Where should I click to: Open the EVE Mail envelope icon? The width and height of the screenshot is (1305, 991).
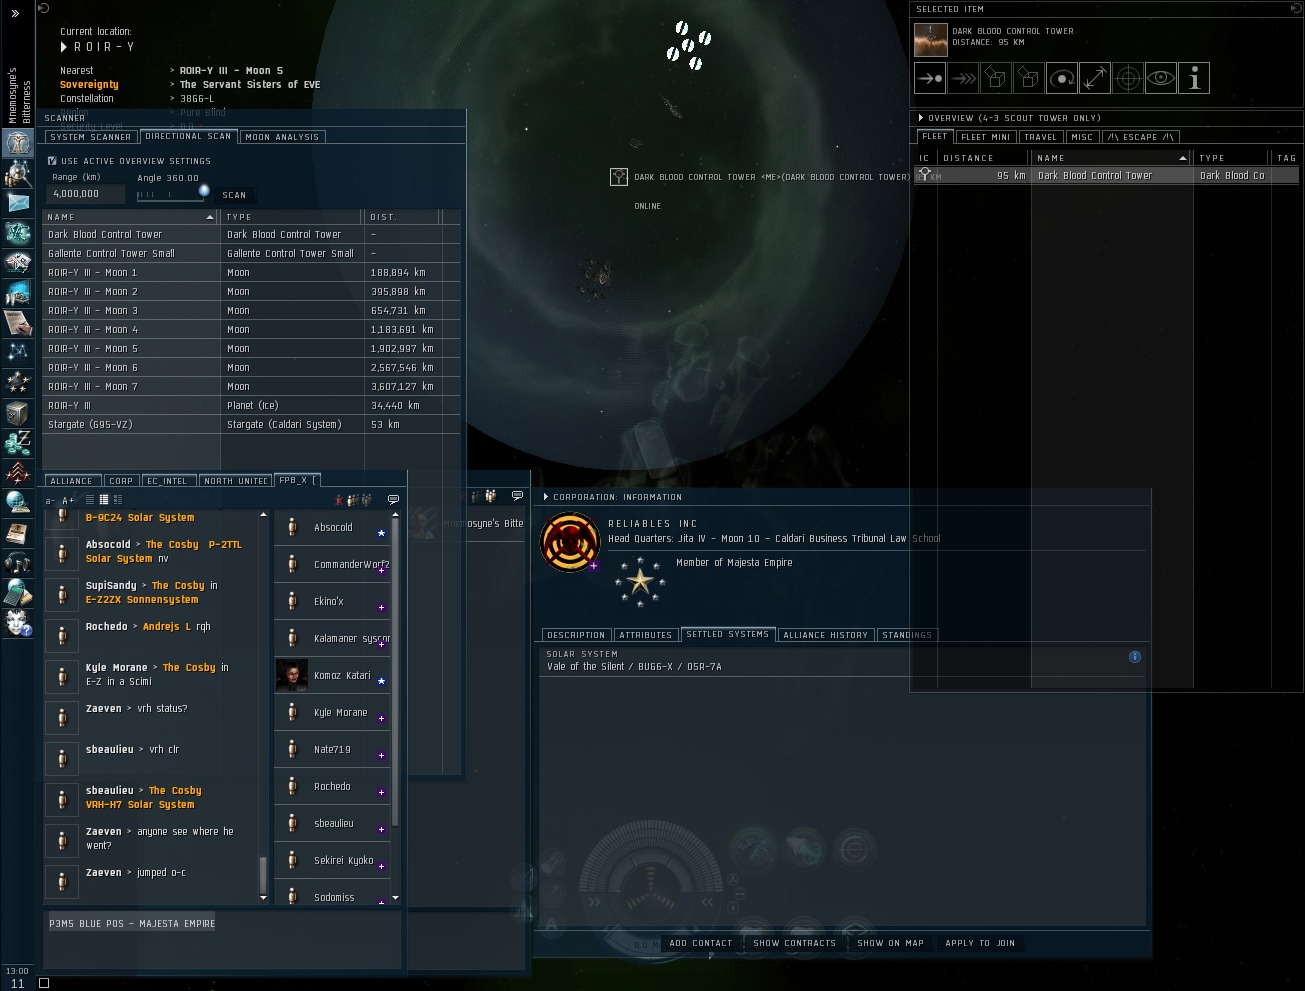point(17,203)
